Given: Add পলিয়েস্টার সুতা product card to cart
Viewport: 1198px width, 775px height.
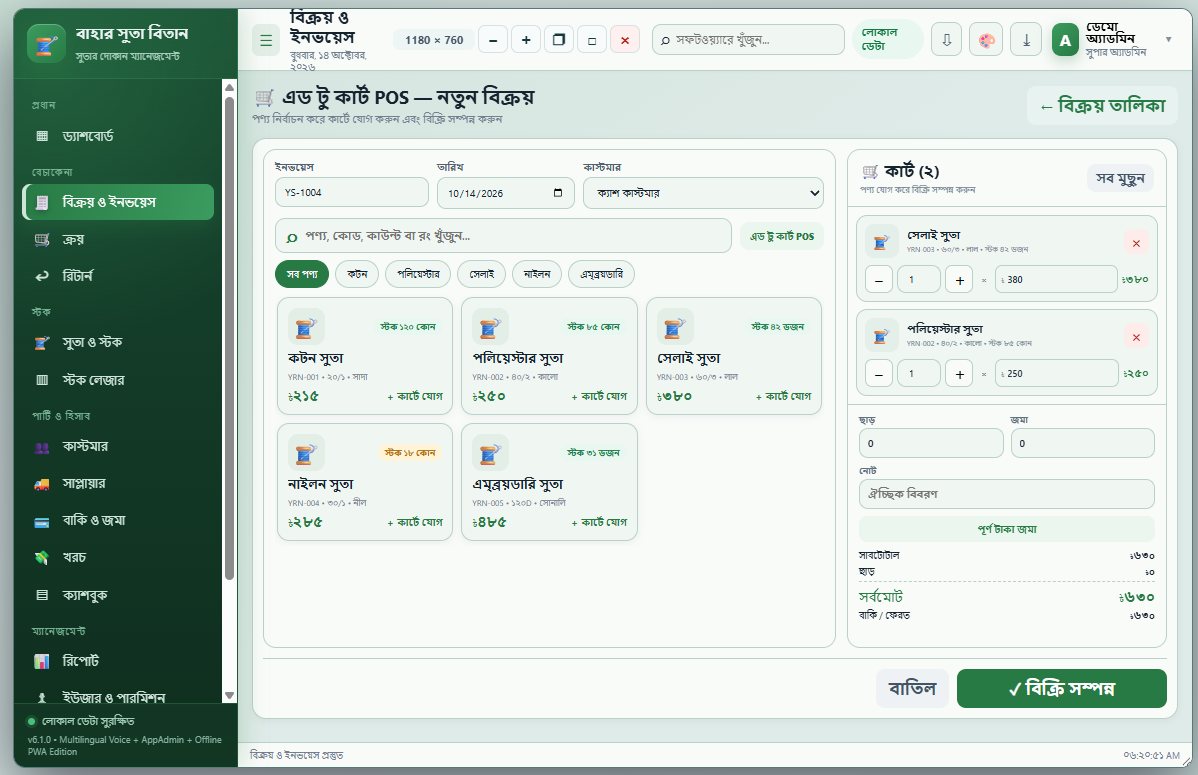Looking at the screenshot, I should coord(599,396).
